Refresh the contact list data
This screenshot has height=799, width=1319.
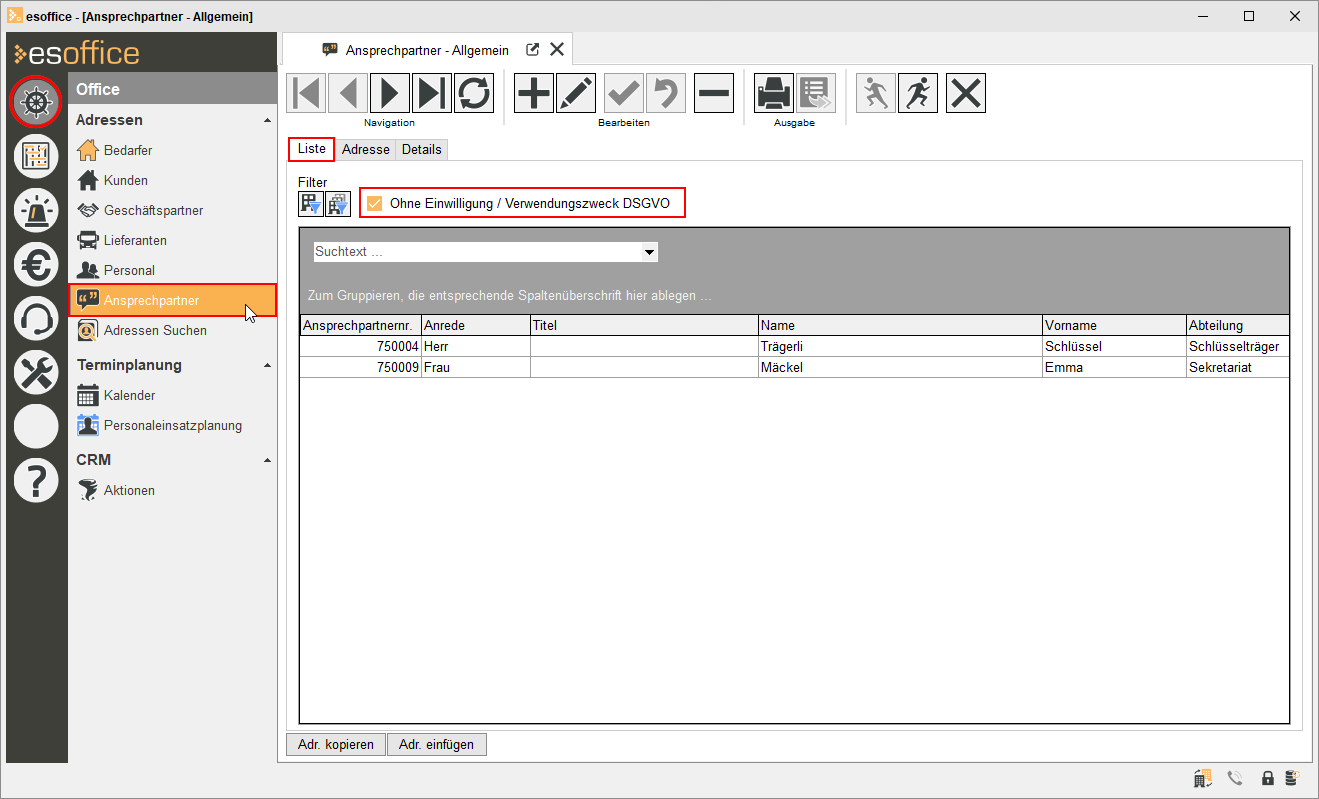(474, 93)
